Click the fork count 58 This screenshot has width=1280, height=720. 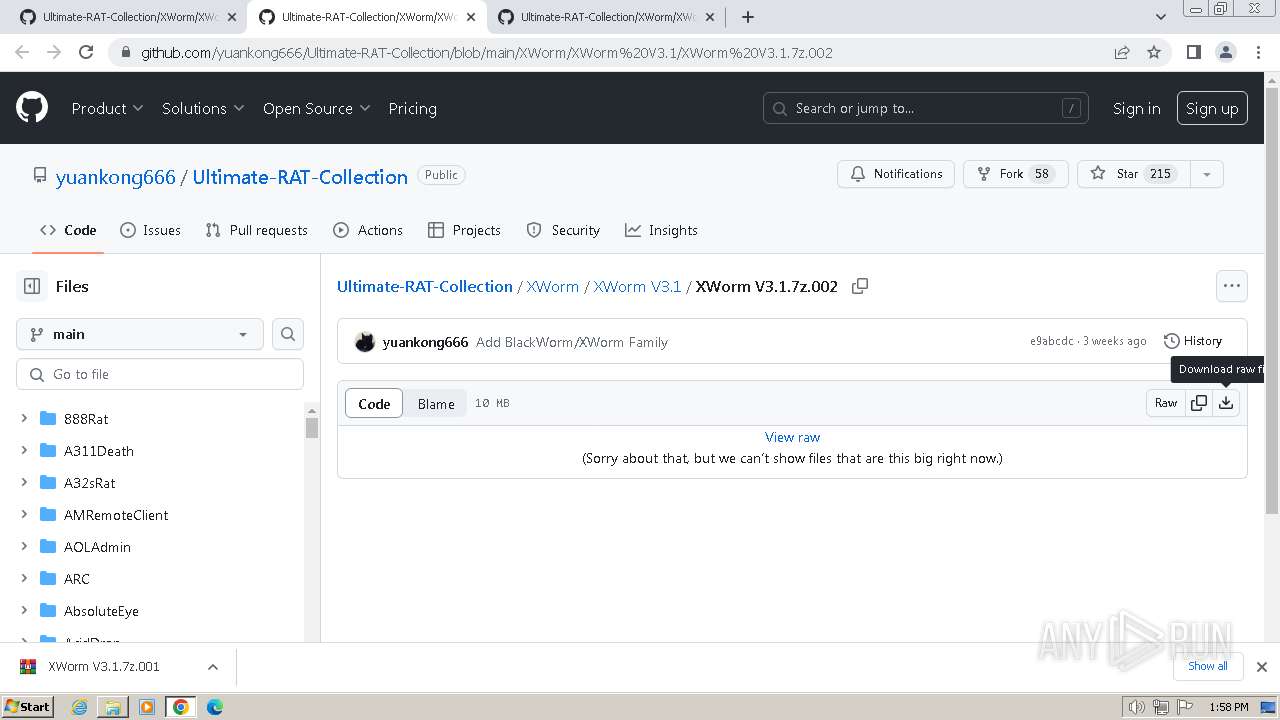(x=1042, y=174)
